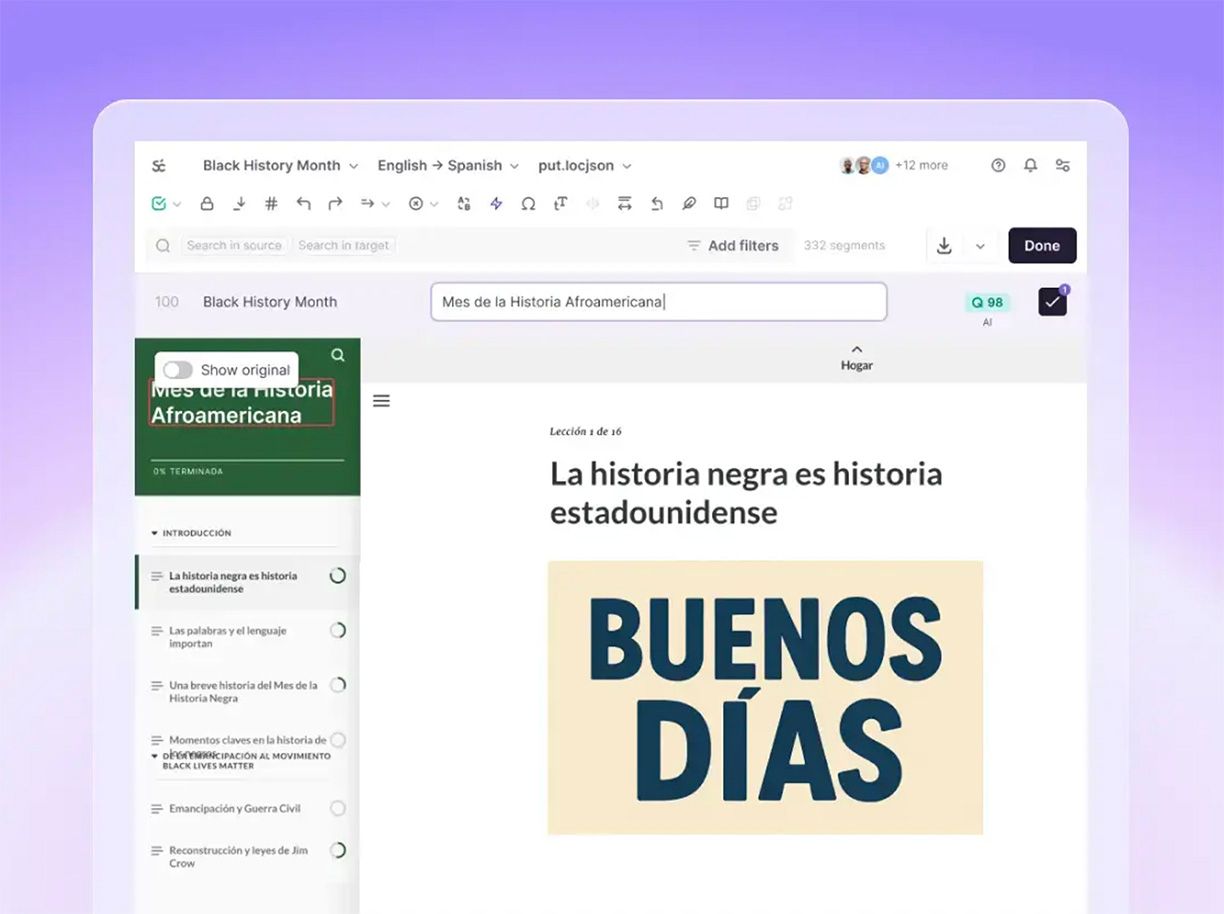
Task: Open the English → Spanish language dropdown
Action: pyautogui.click(x=448, y=166)
